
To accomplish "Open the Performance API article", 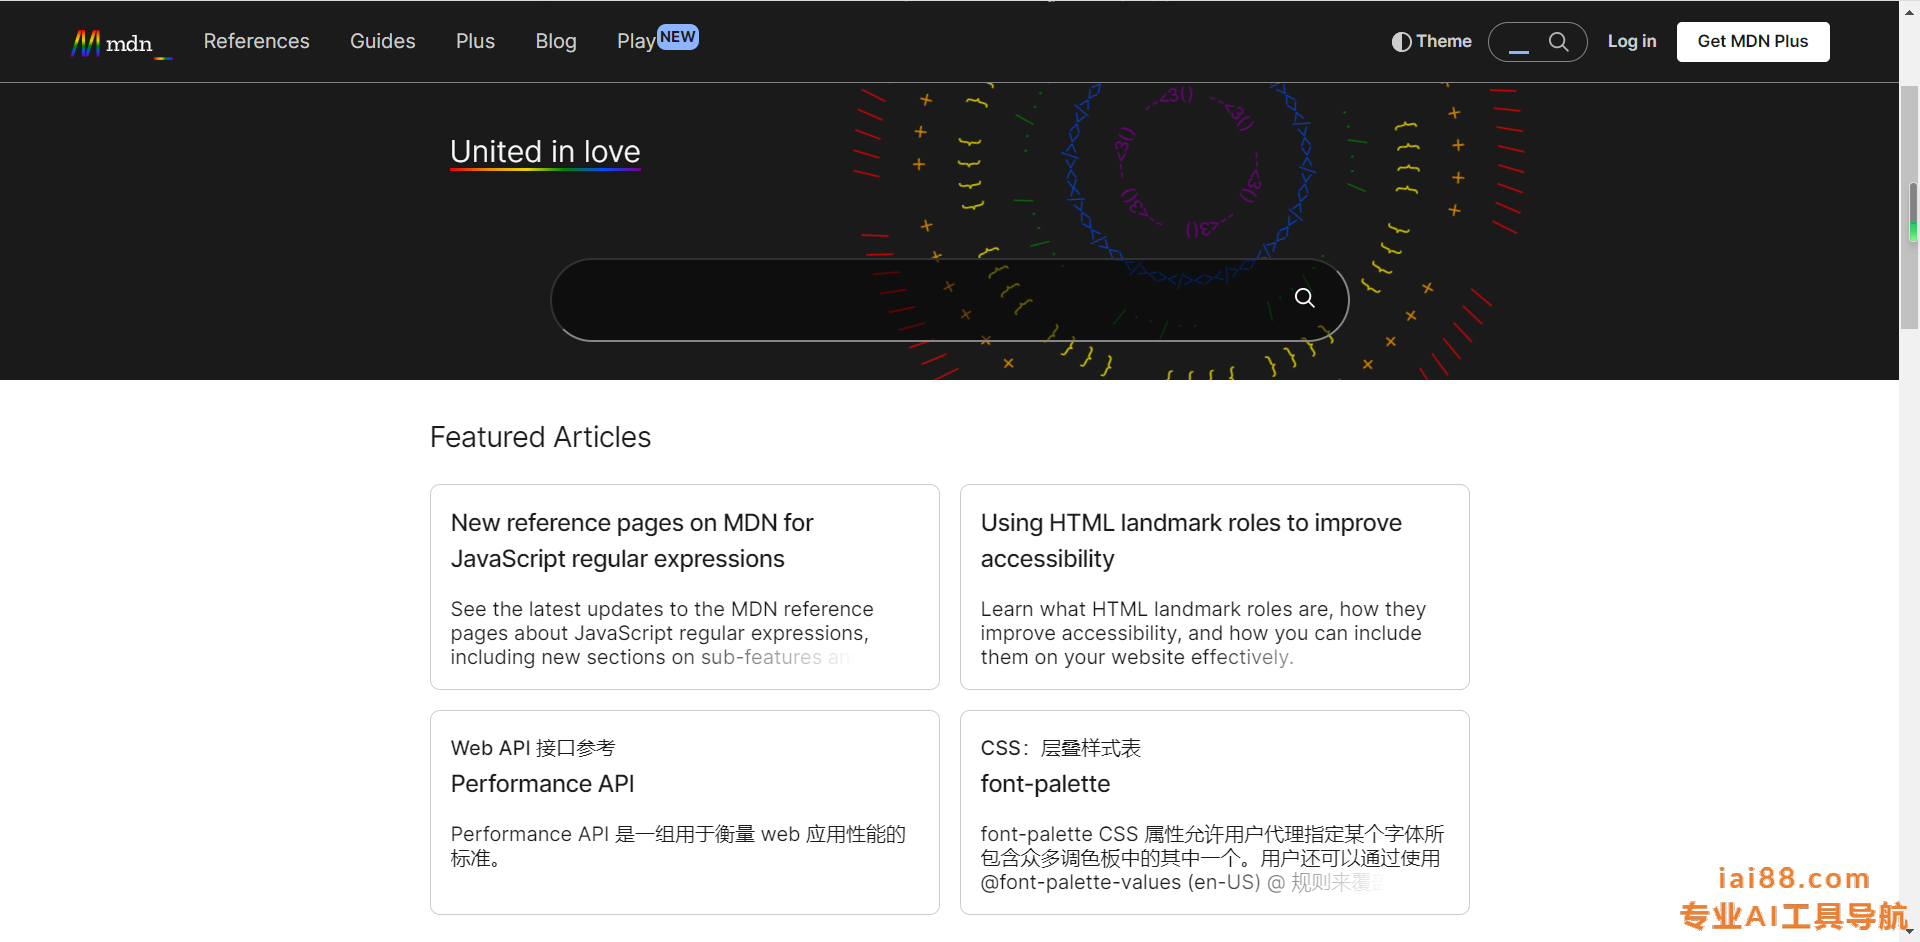I will point(543,784).
